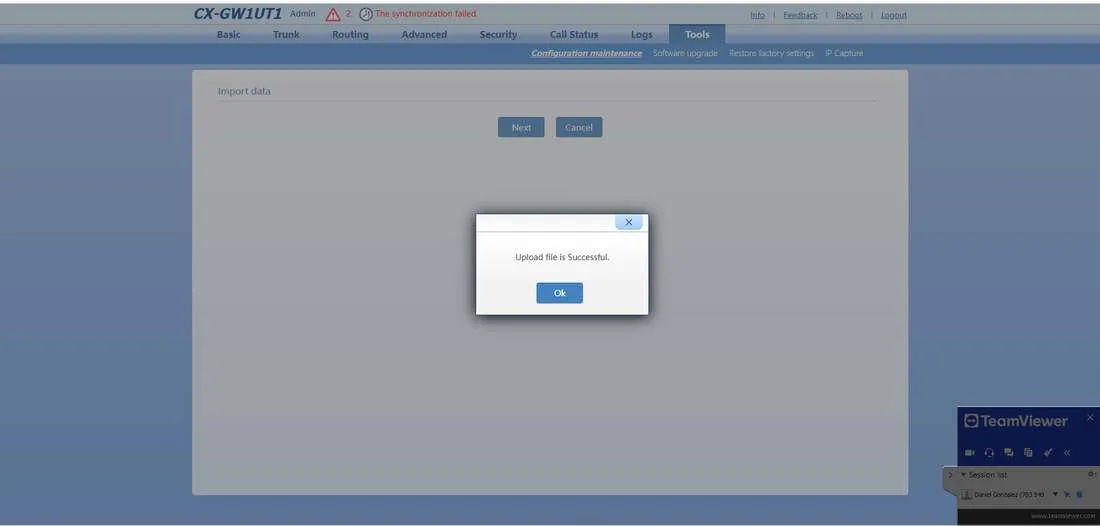The image size is (1100, 526).
Task: View the Call Status tab
Action: click(574, 34)
